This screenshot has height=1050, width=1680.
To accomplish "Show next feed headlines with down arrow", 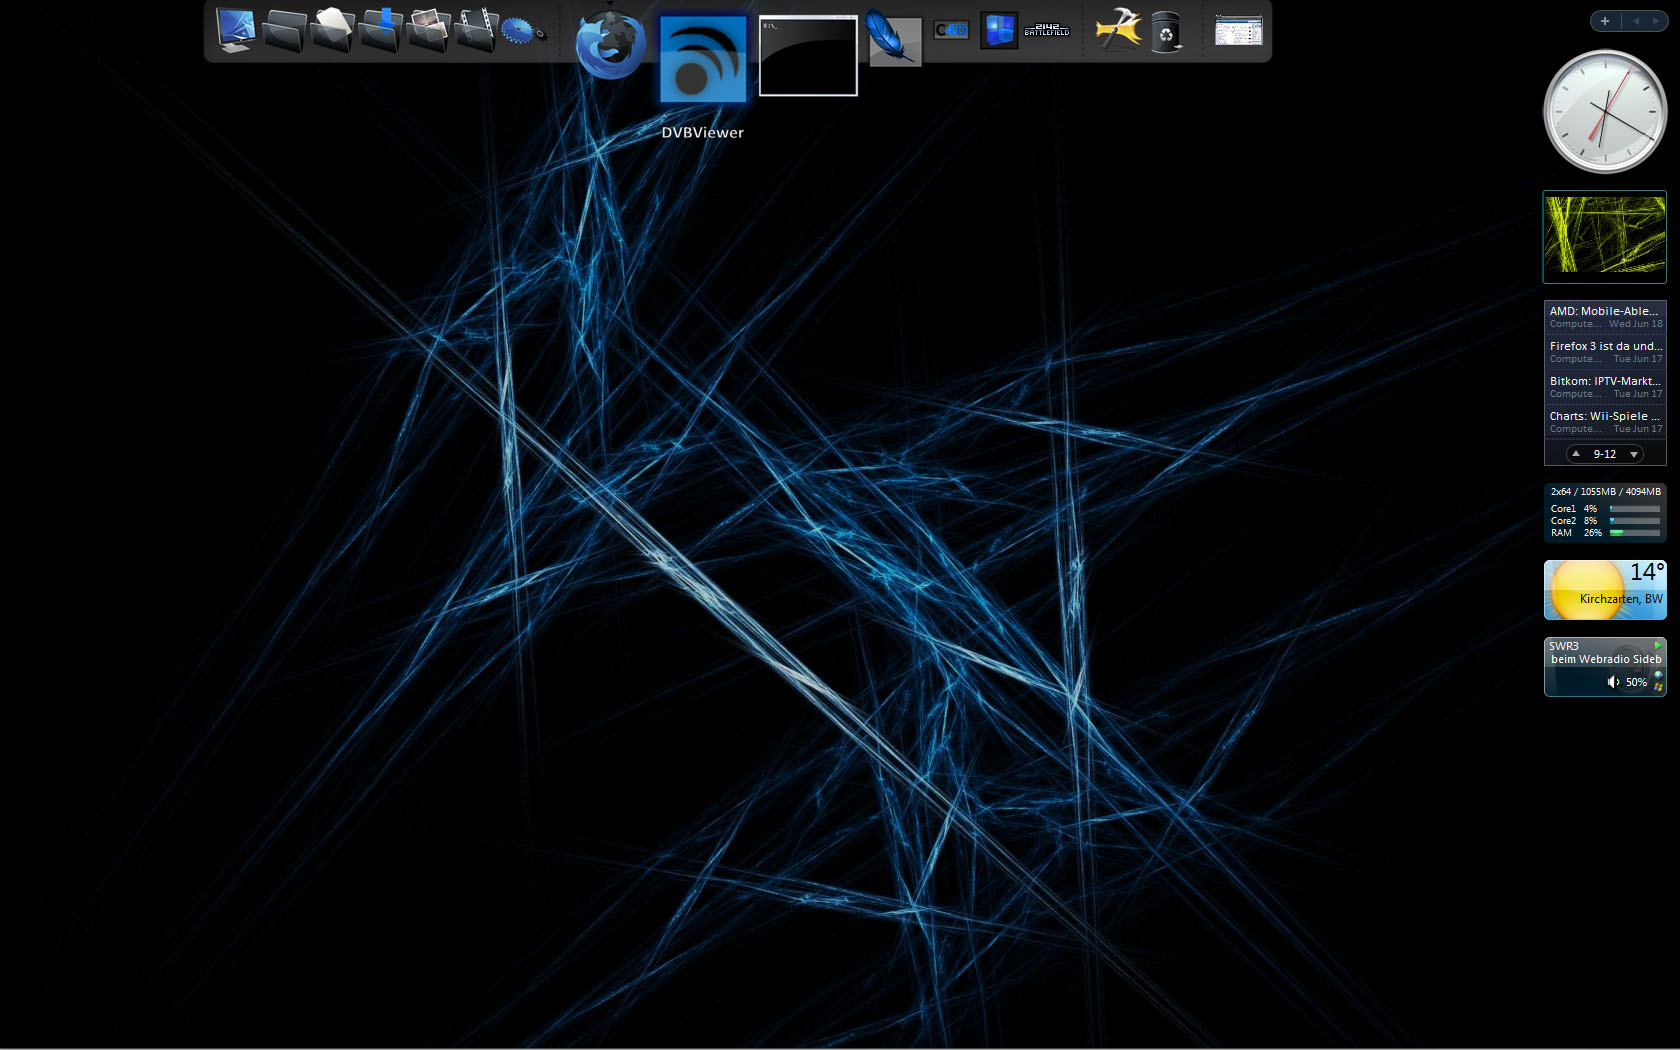I will (1634, 454).
